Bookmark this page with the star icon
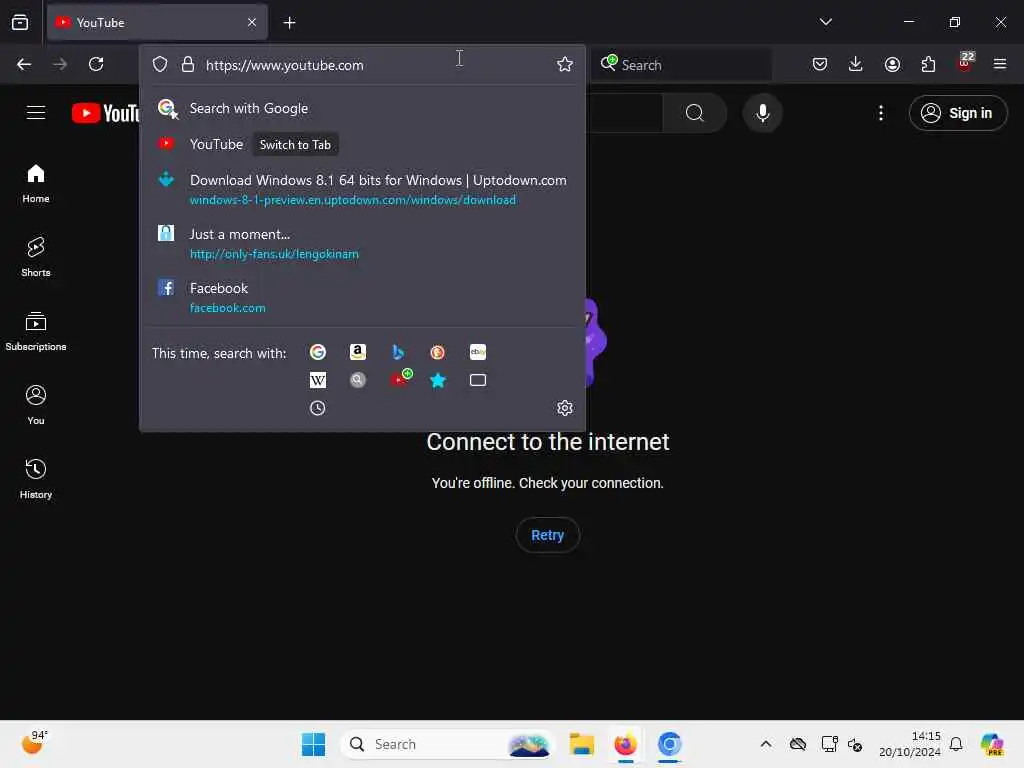The height and width of the screenshot is (768, 1024). point(565,64)
